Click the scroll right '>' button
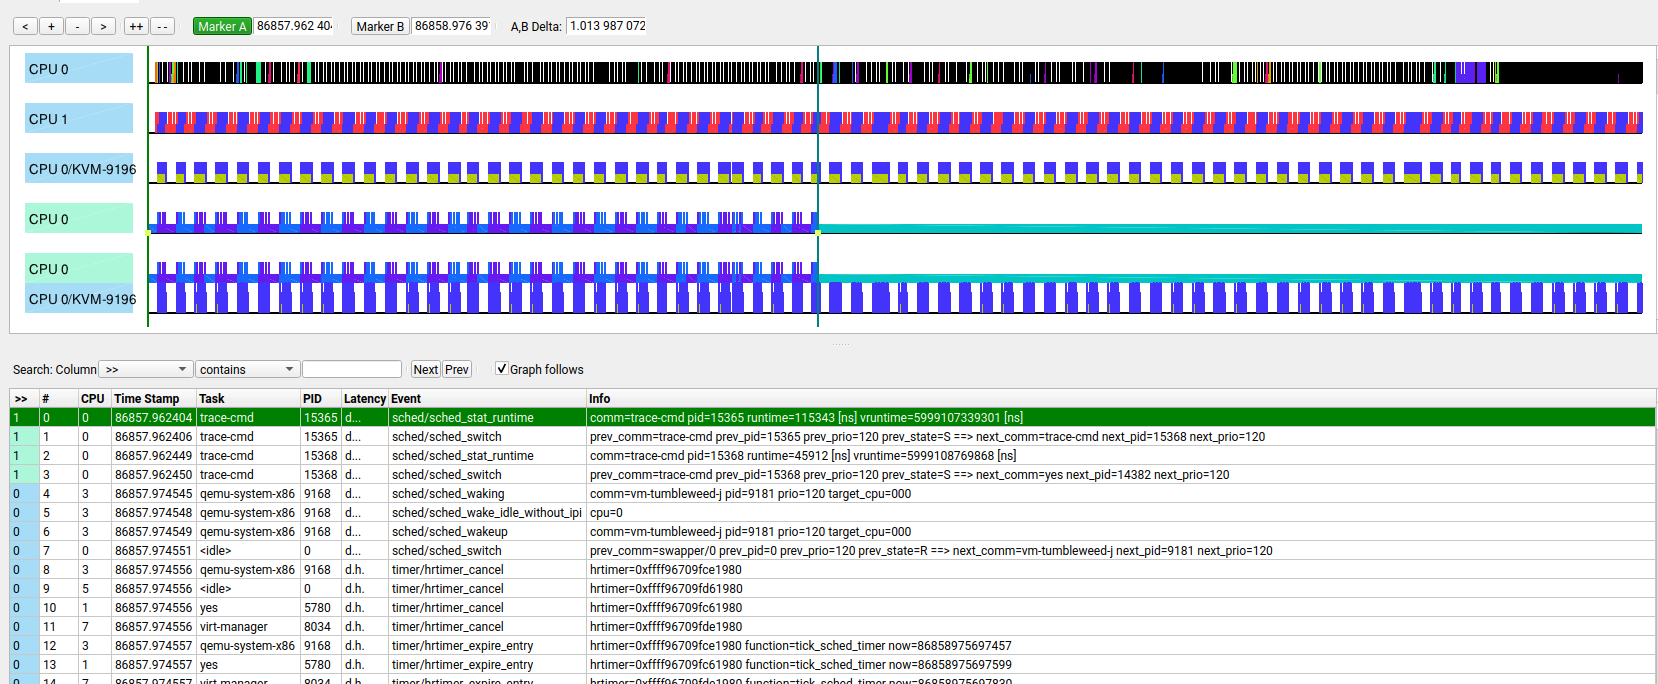The image size is (1658, 684). tap(103, 26)
